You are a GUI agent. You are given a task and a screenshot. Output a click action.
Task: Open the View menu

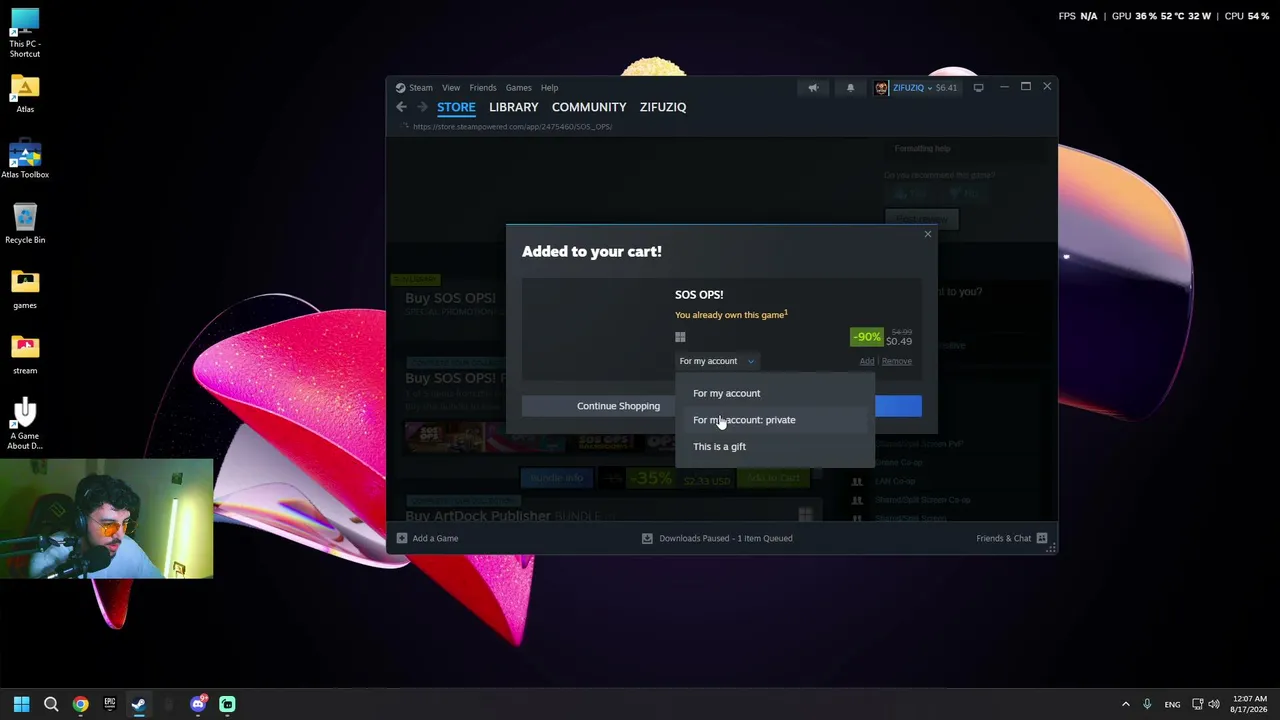pos(451,88)
